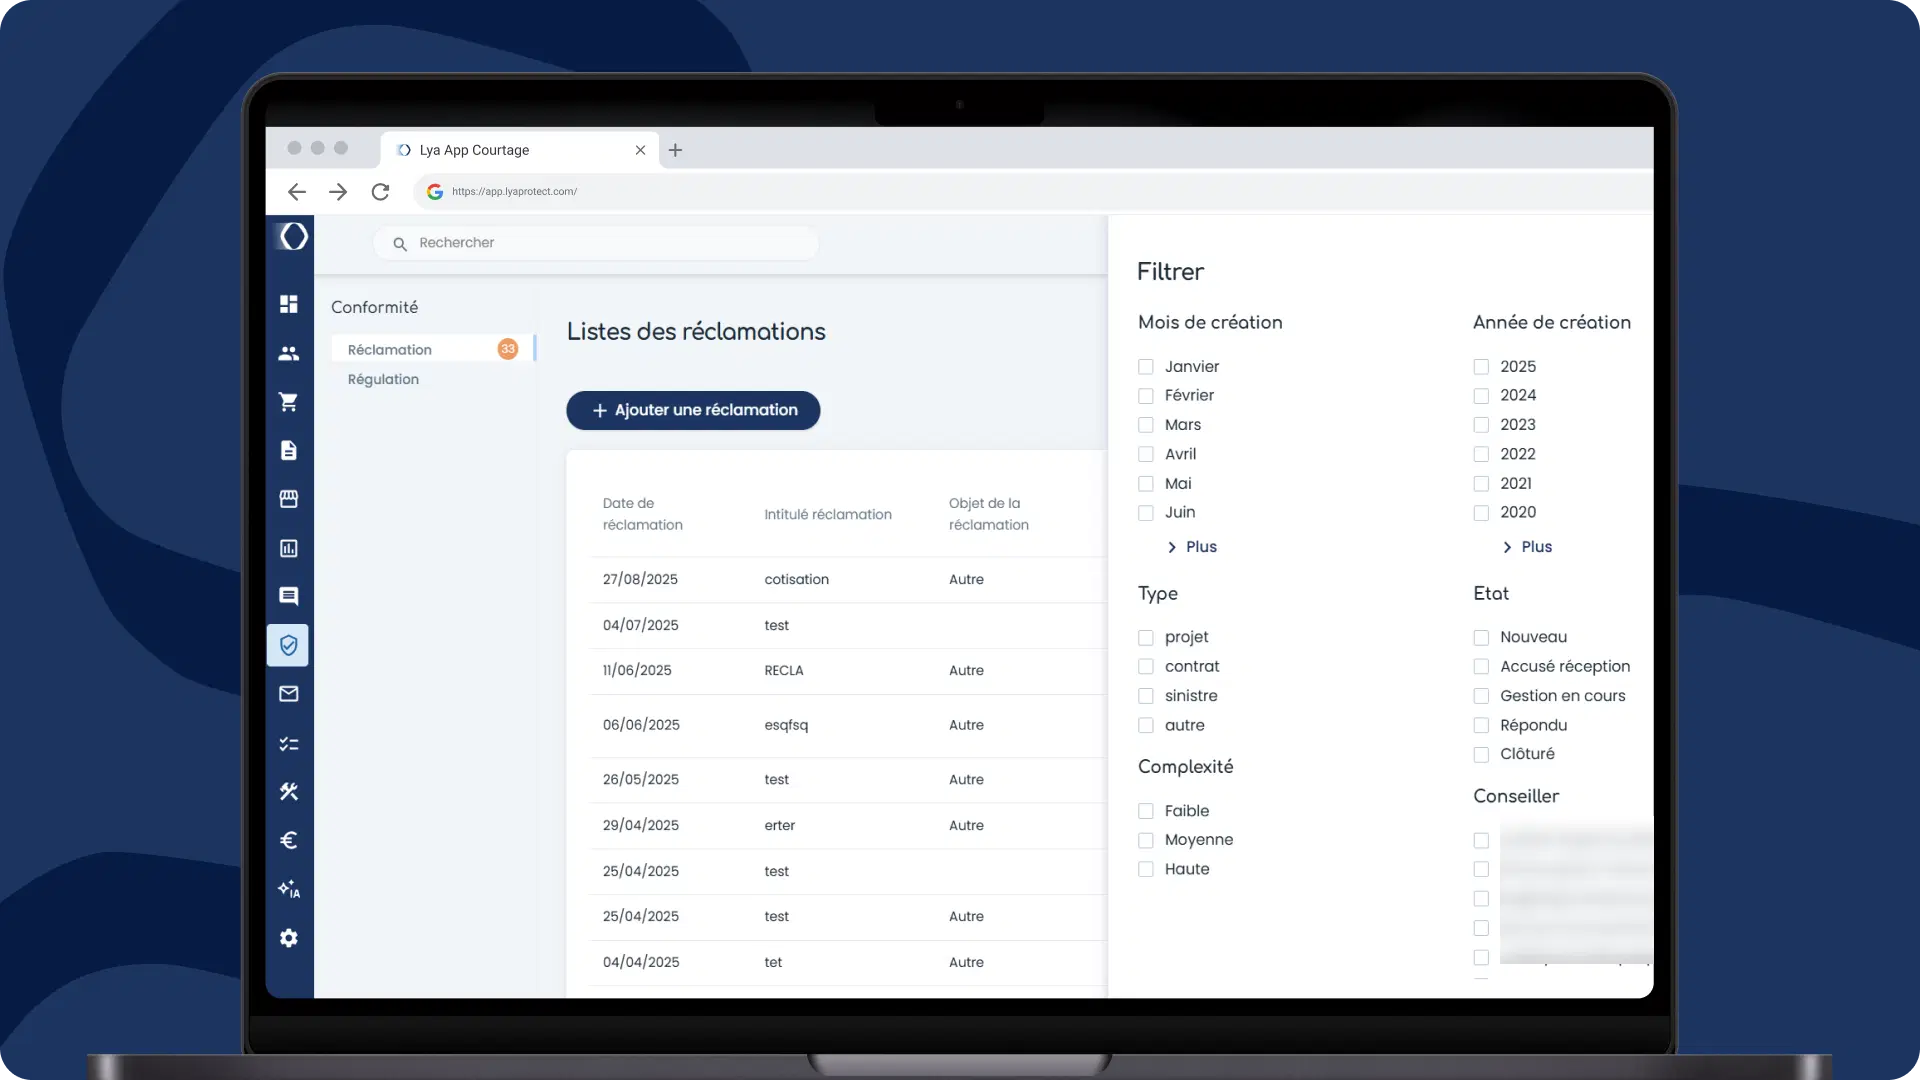Click the Google icon in address bar
Image resolution: width=1920 pixels, height=1080 pixels.
pyautogui.click(x=435, y=192)
